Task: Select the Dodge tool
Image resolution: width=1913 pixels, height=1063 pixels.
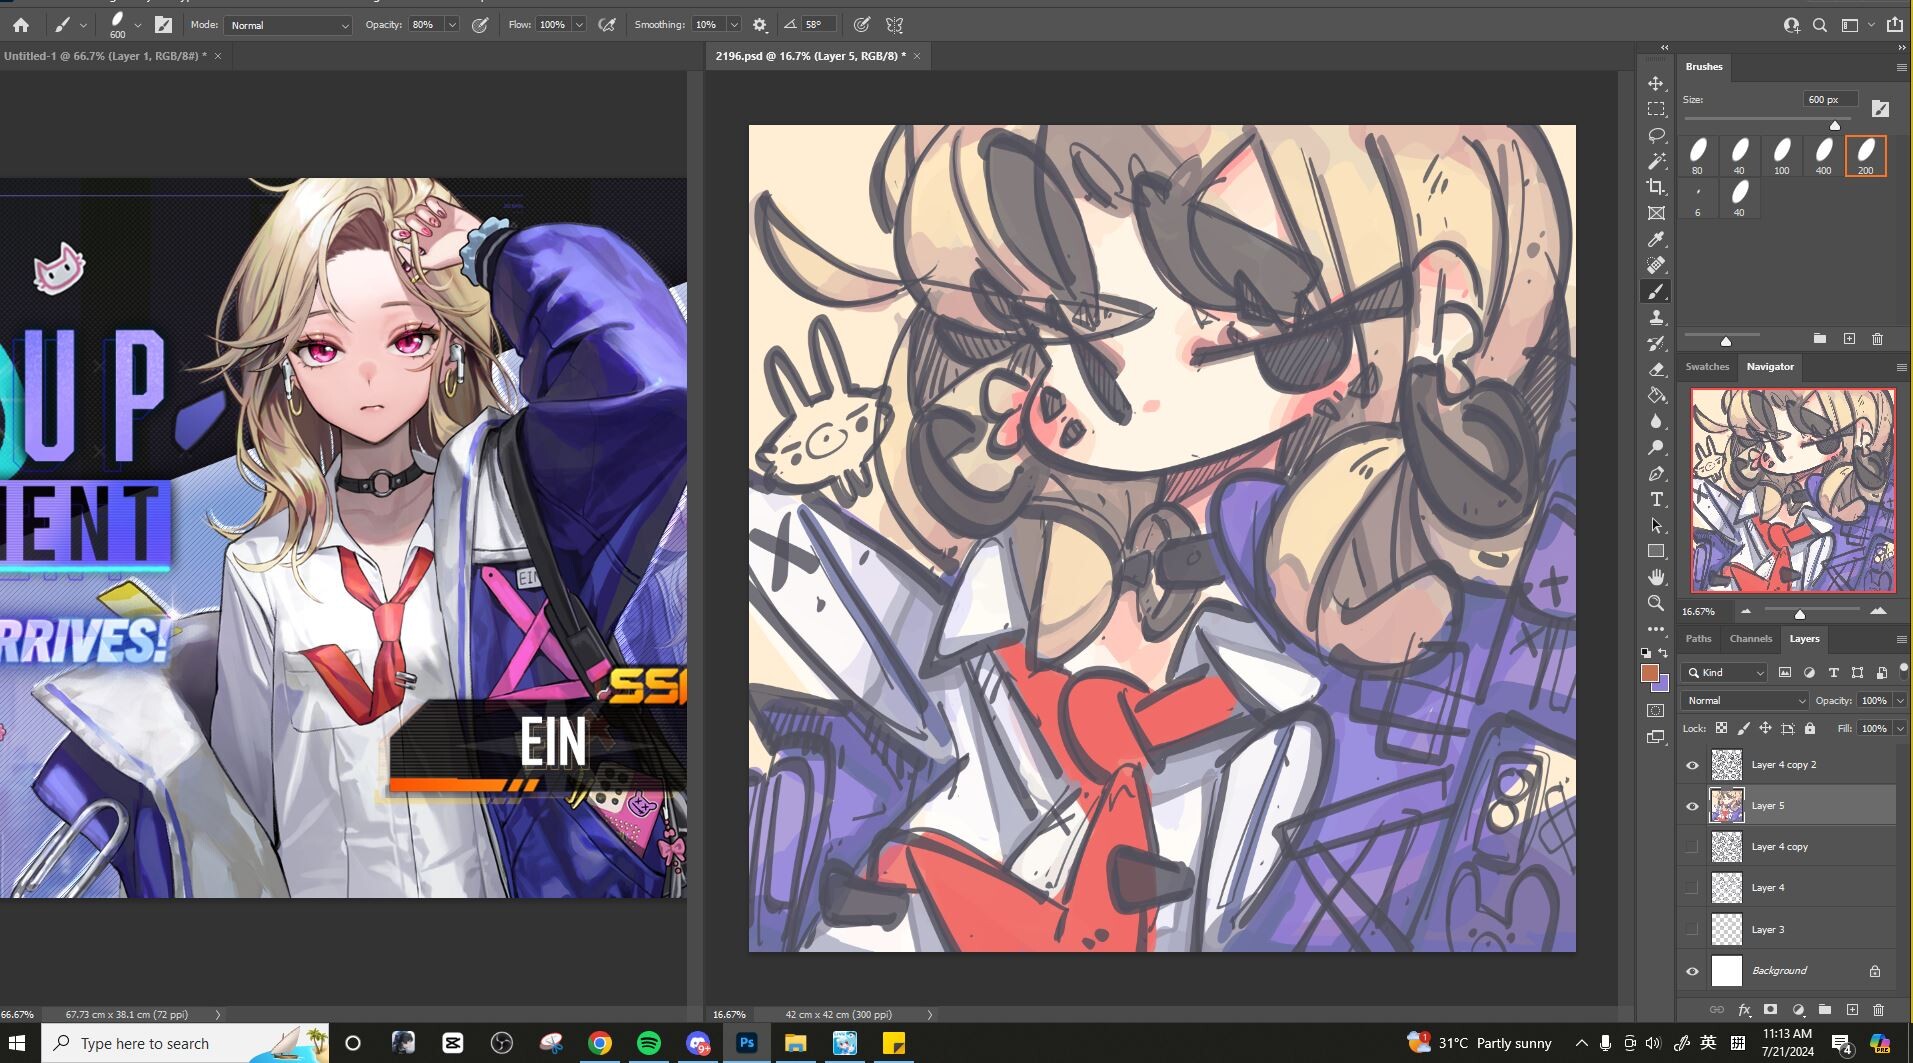Action: pyautogui.click(x=1656, y=447)
